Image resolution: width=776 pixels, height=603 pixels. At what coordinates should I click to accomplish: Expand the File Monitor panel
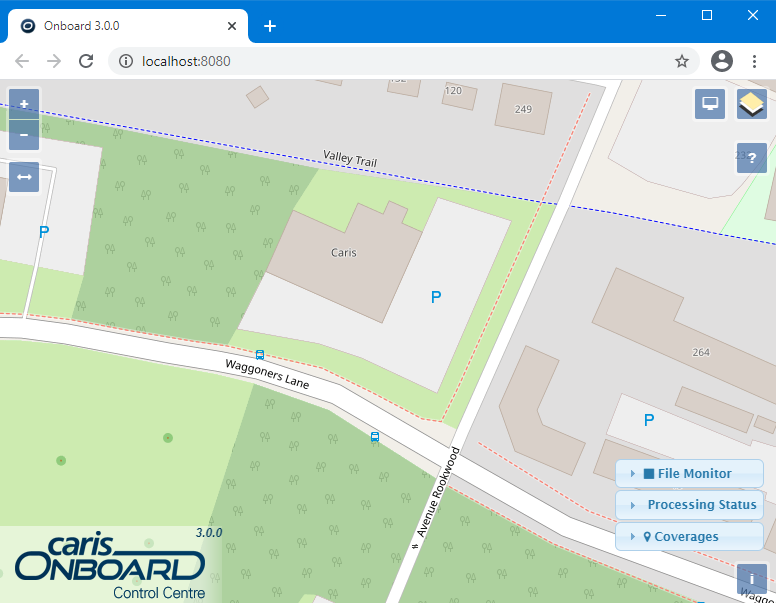[689, 474]
